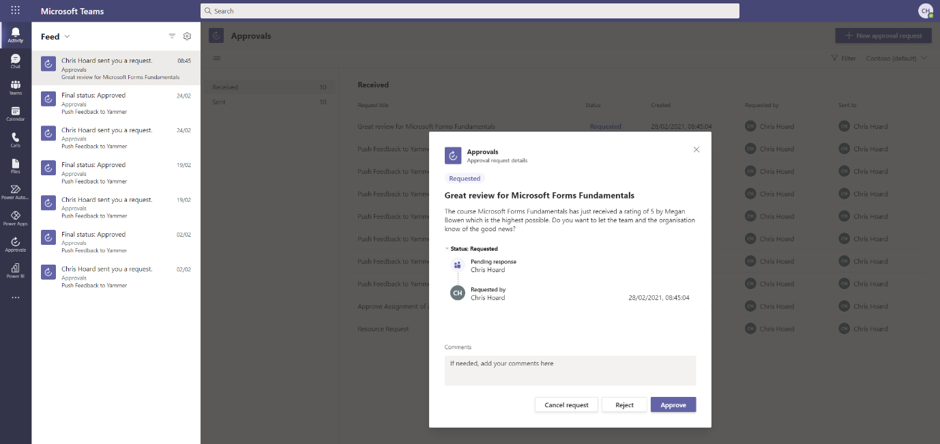The height and width of the screenshot is (444, 940).
Task: Show more apps ellipsis in the rail
Action: [16, 297]
